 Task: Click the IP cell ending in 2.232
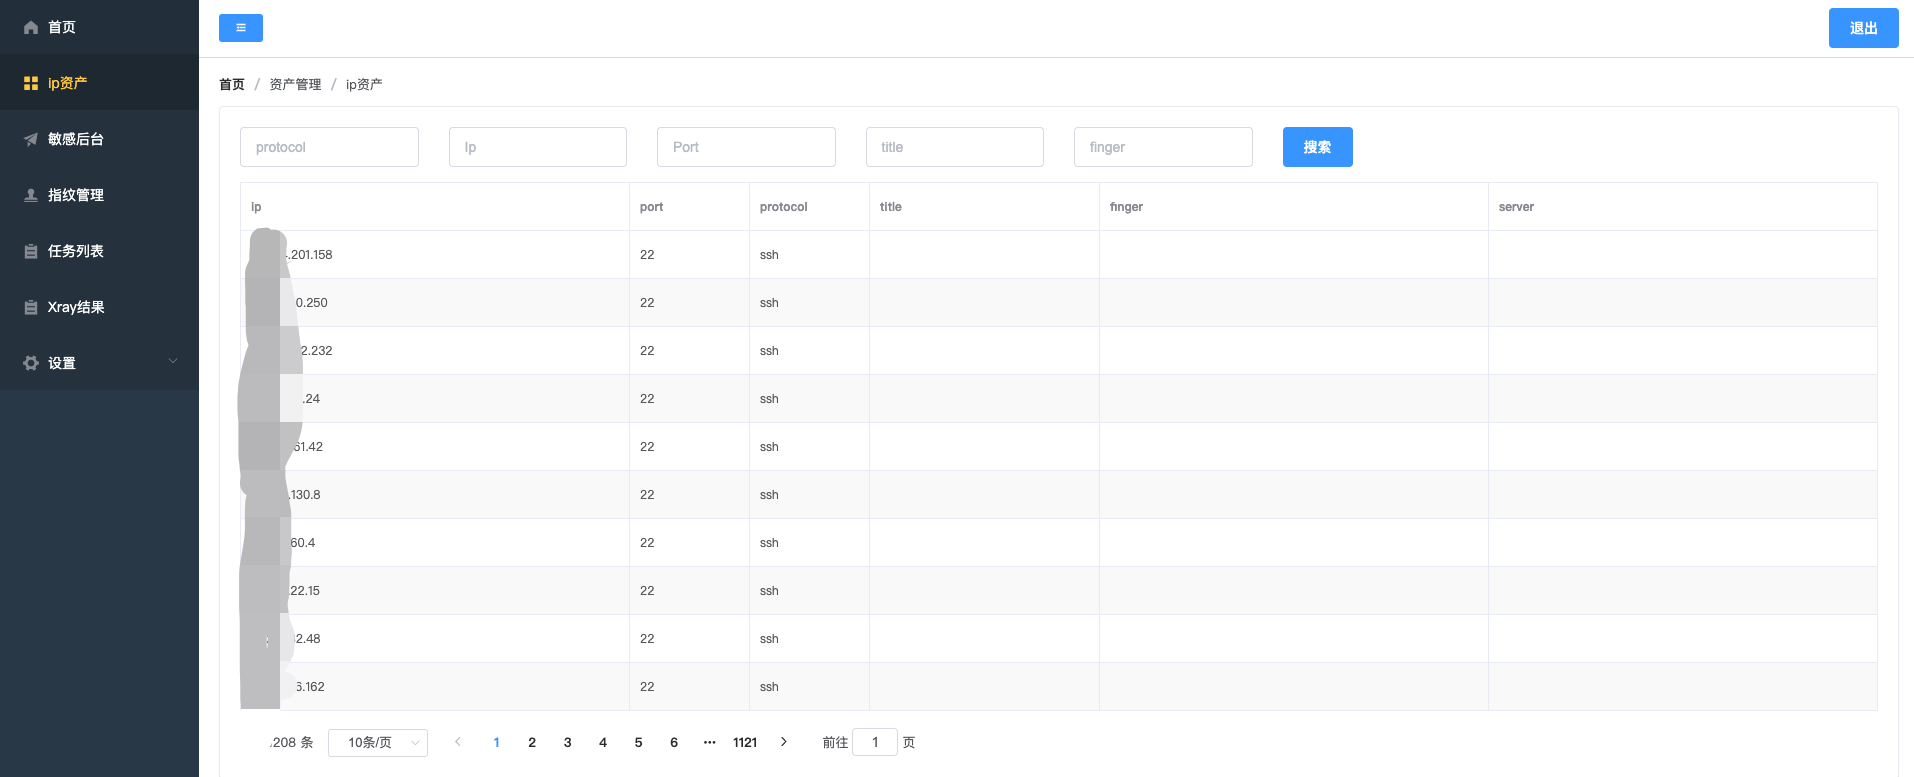point(435,351)
